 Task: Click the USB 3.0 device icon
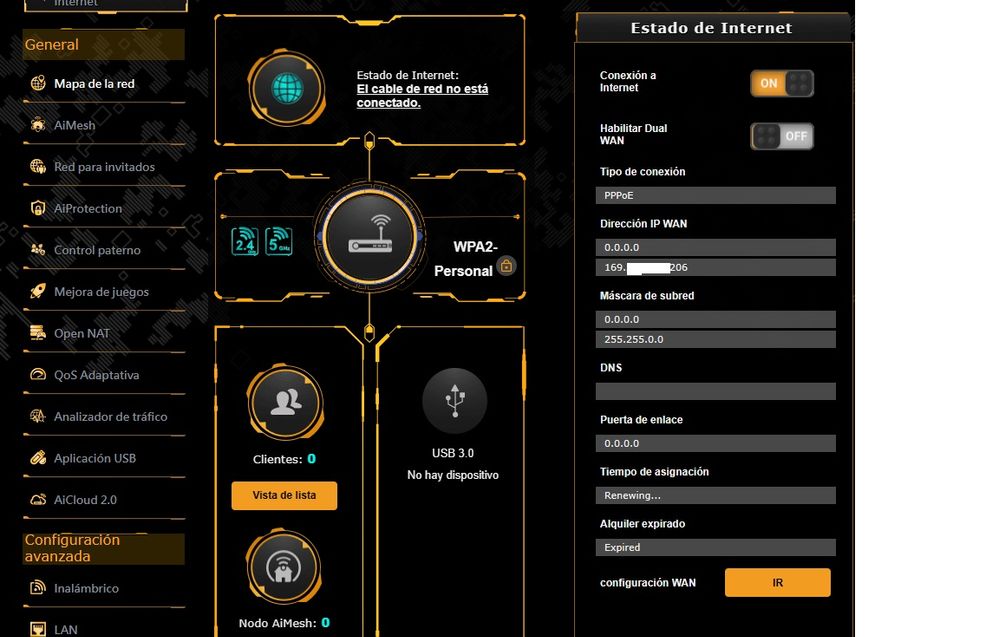pos(454,400)
